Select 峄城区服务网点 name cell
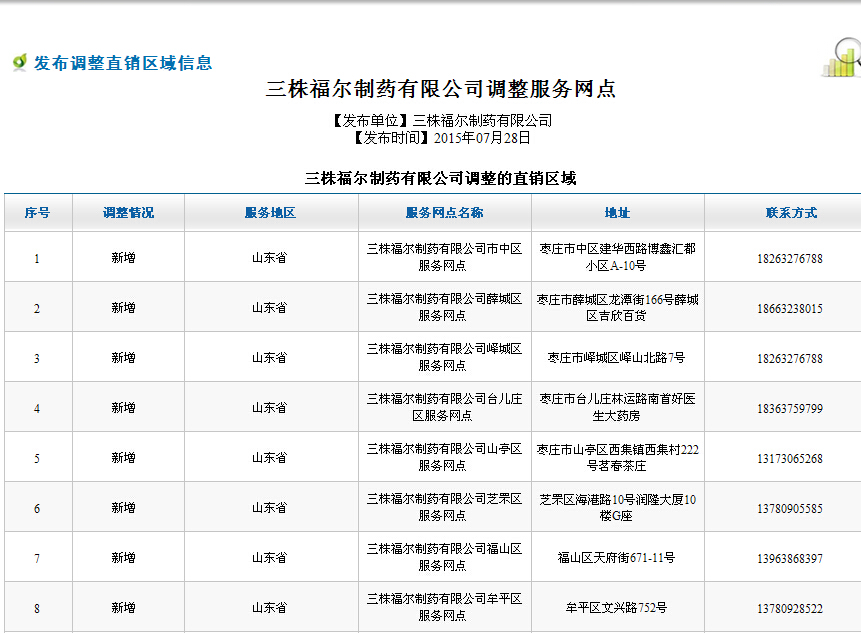861x633 pixels. tap(444, 357)
